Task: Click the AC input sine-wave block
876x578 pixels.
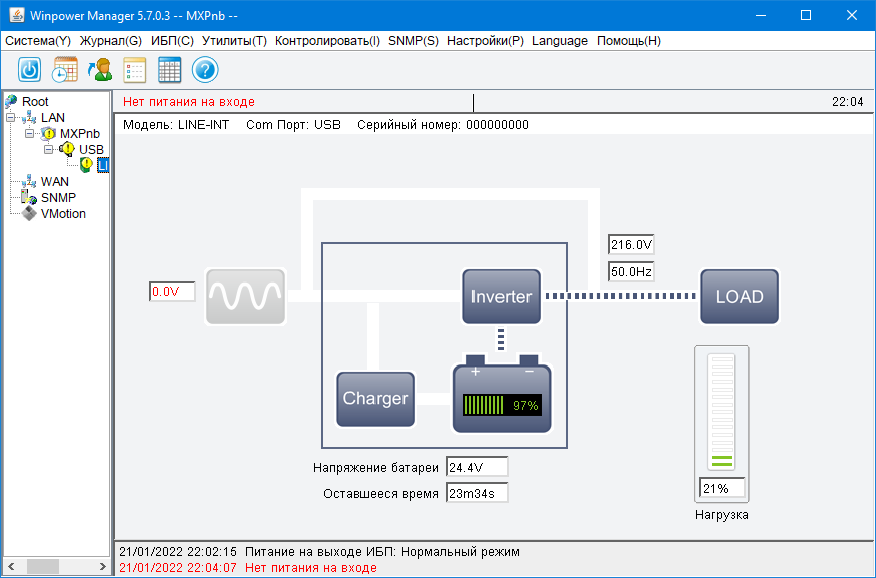Action: pos(245,297)
